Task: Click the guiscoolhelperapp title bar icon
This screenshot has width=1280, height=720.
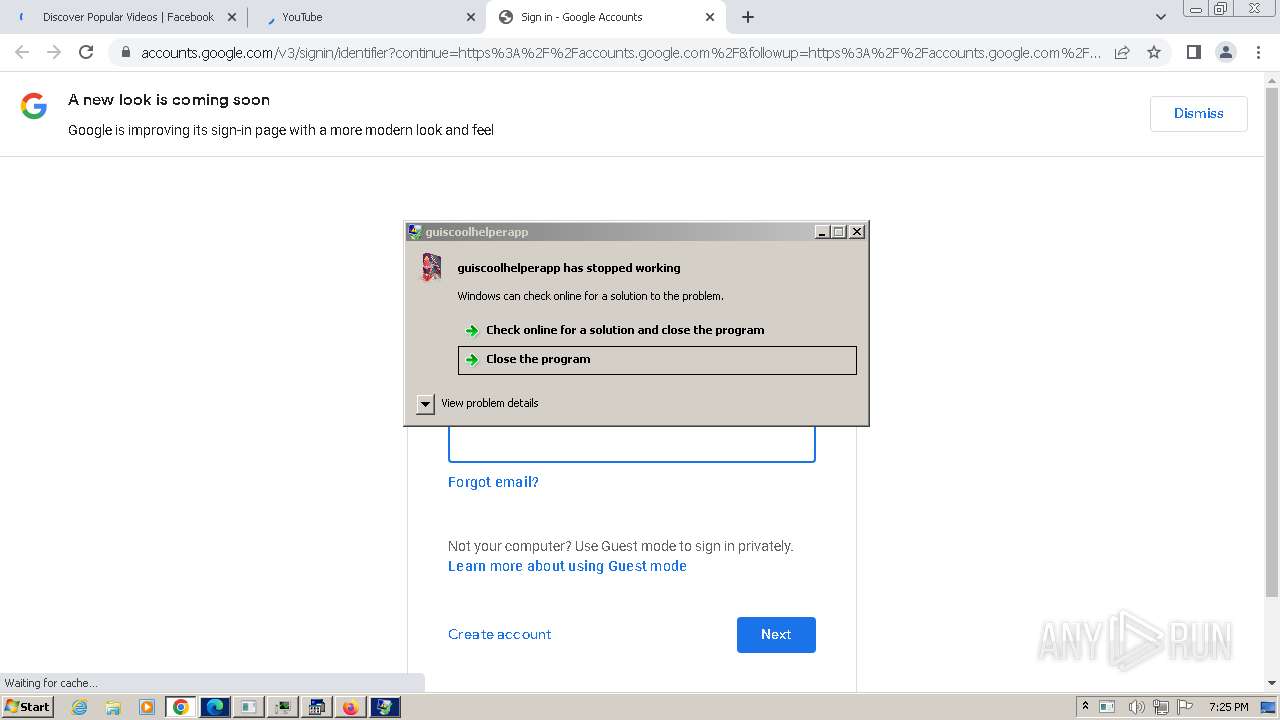Action: tap(415, 231)
